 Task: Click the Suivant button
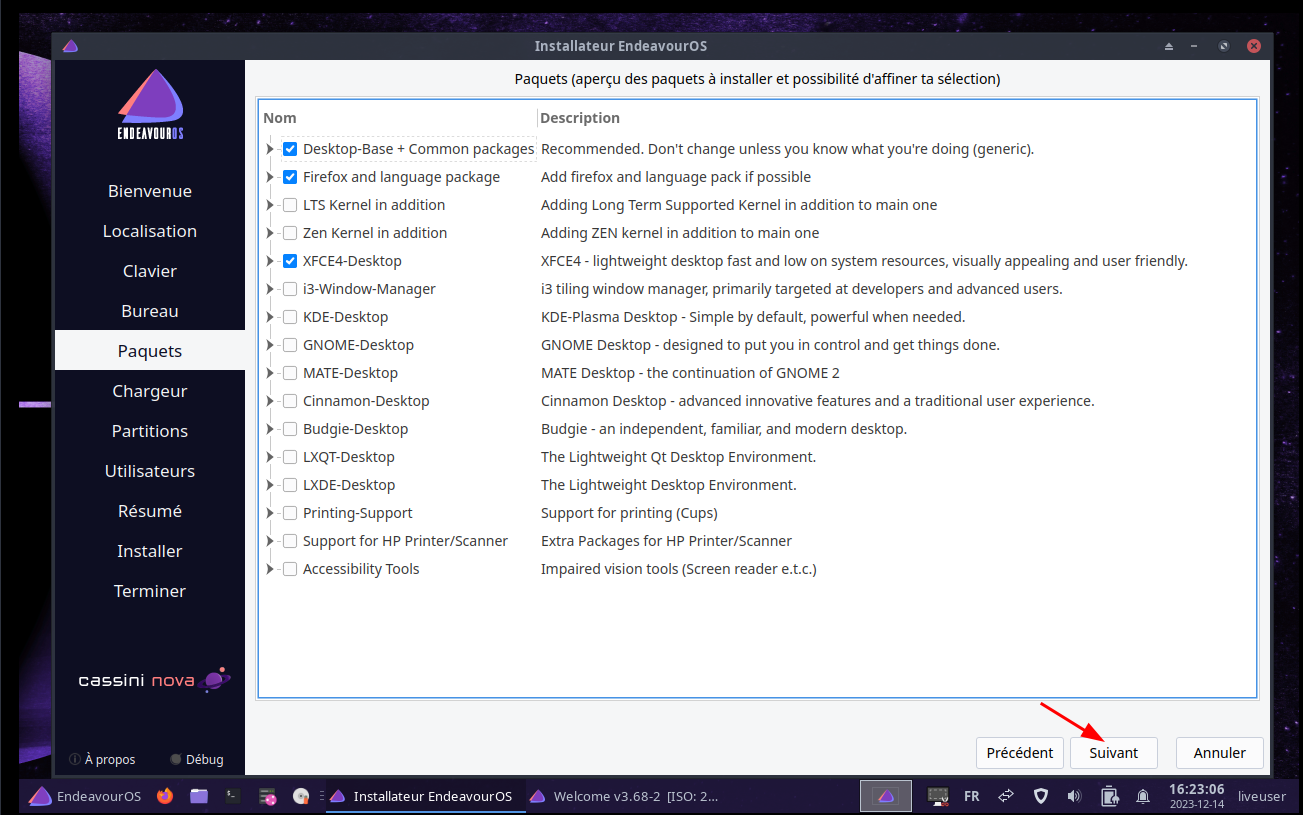pos(1113,753)
